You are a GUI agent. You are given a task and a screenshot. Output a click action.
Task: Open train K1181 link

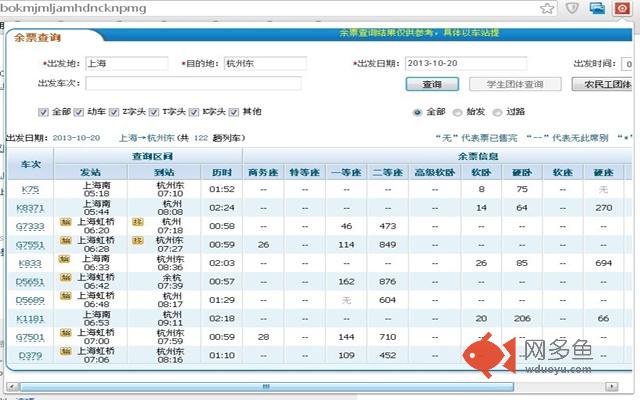(30, 319)
